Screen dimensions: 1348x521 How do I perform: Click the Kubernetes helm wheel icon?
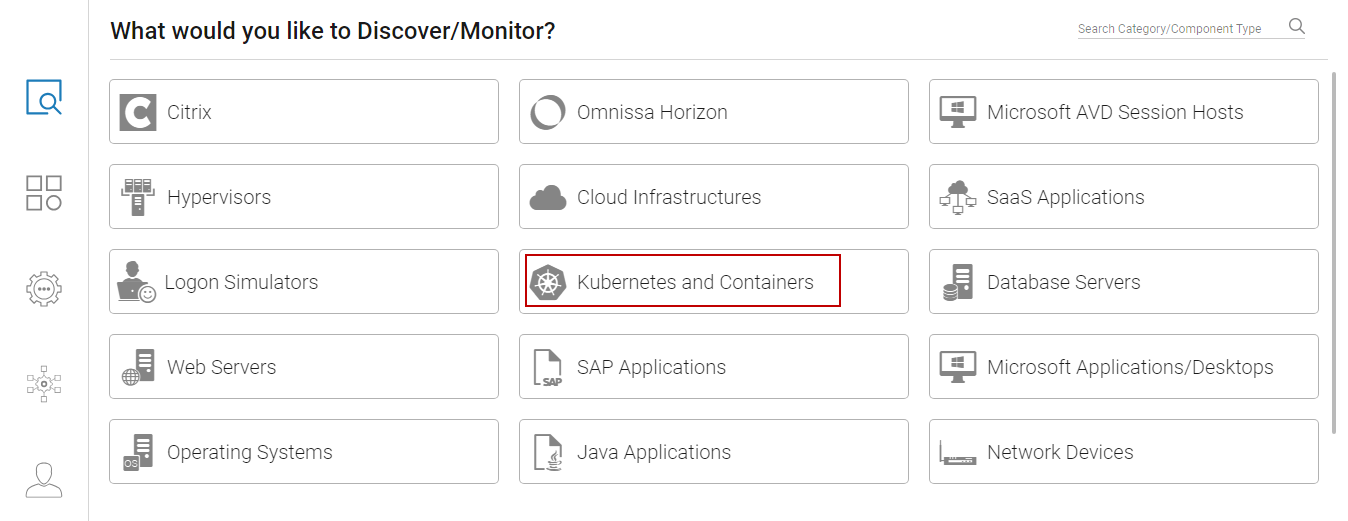tap(547, 283)
